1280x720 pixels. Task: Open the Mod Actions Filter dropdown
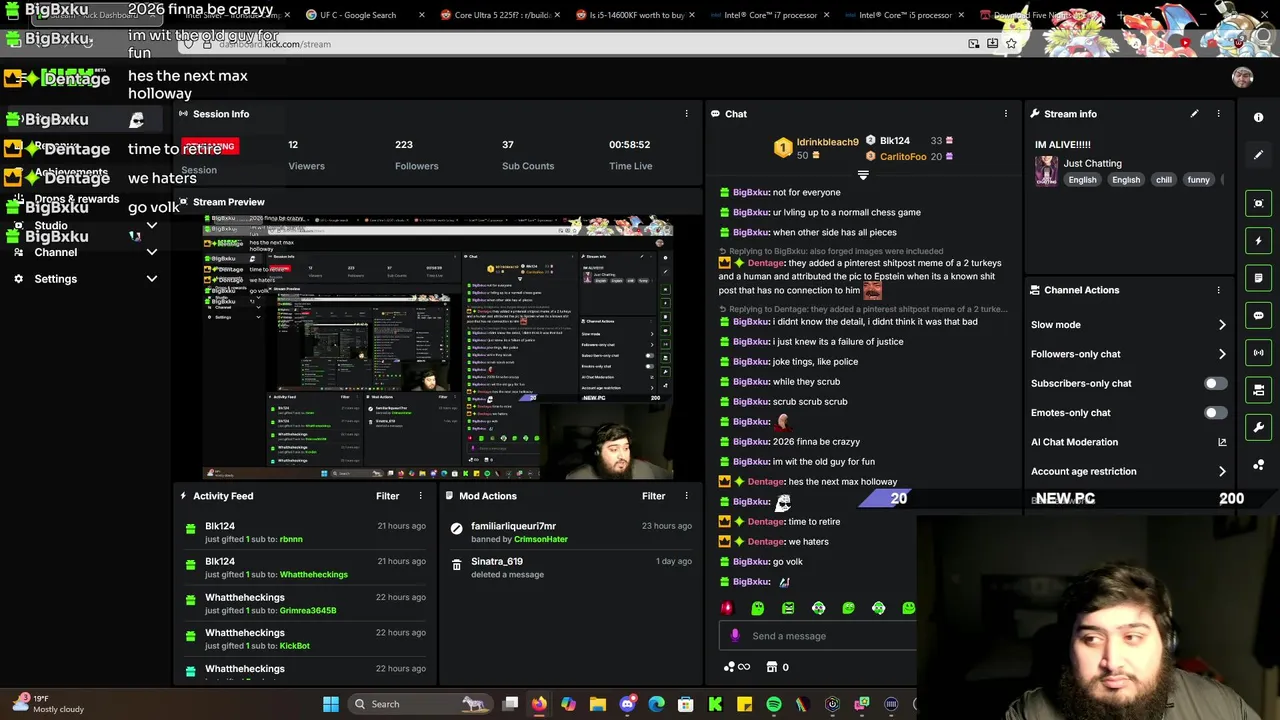653,496
